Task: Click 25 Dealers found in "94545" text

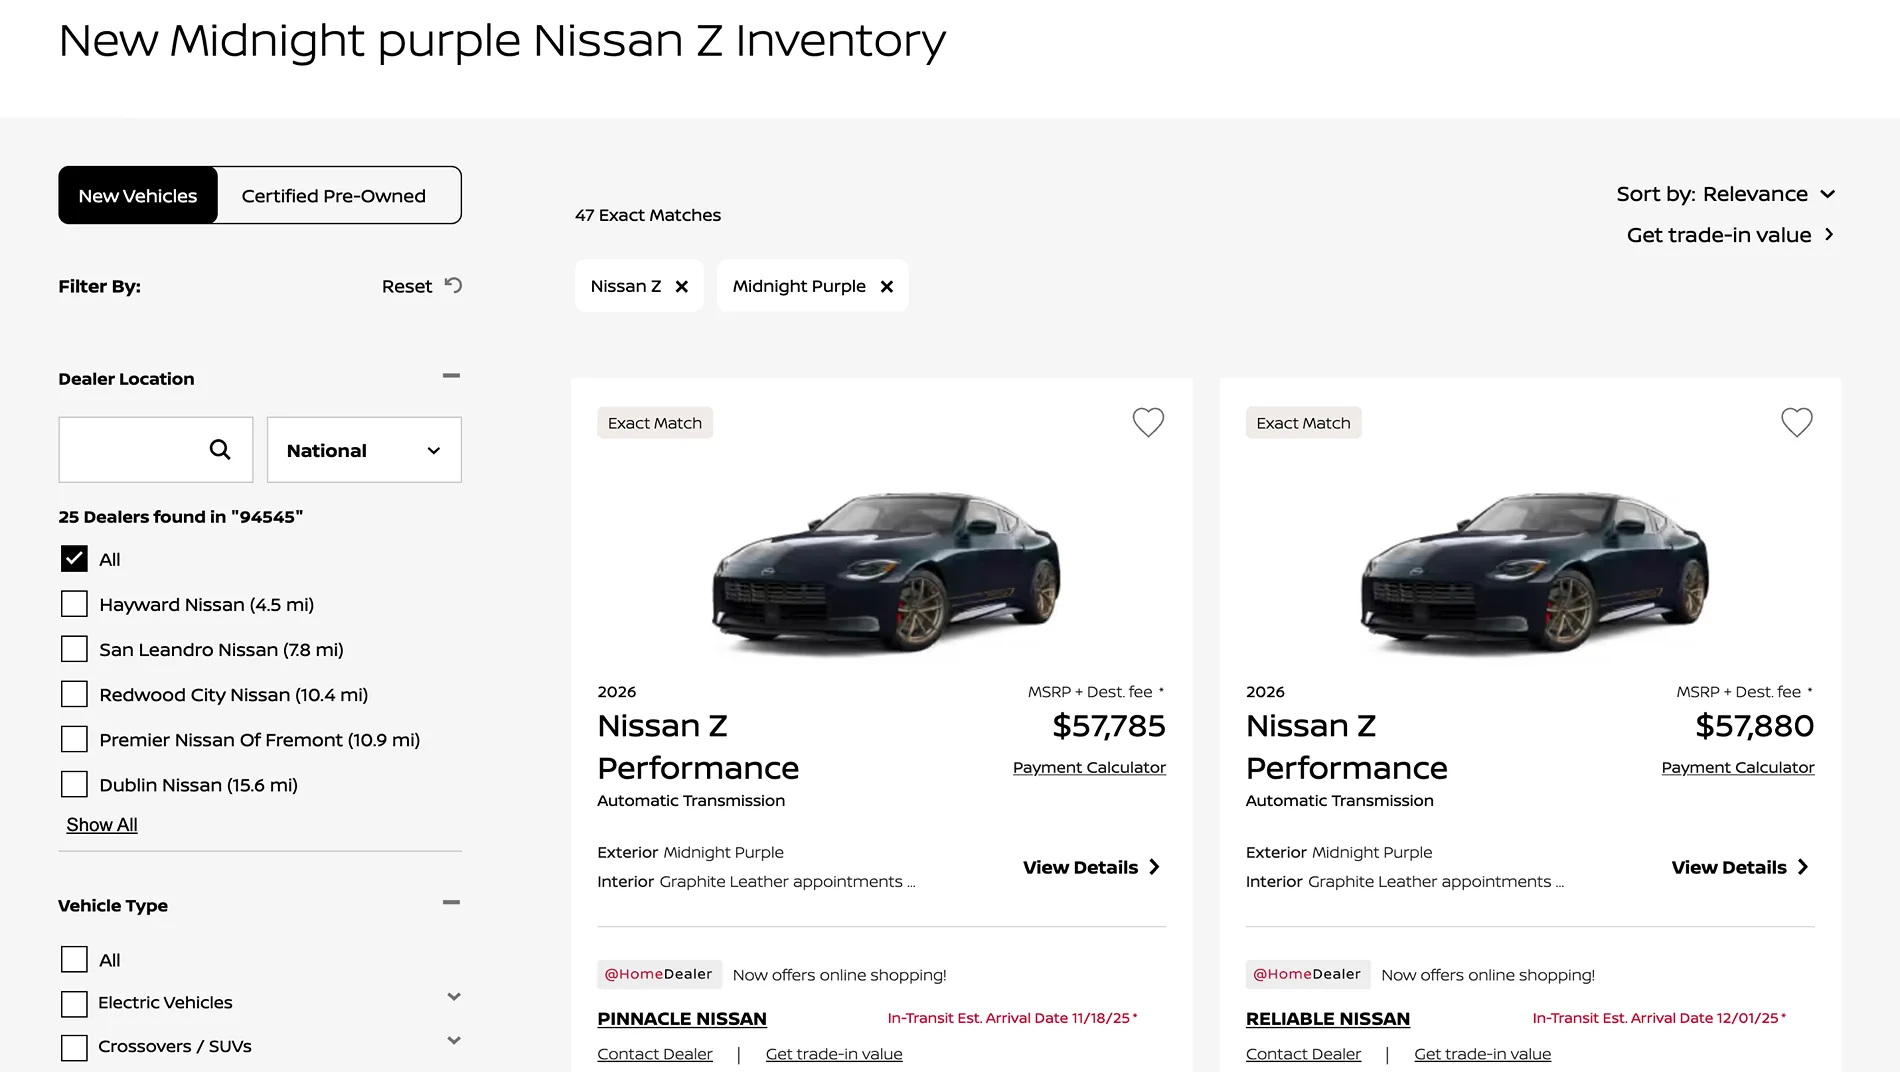Action: 180,517
